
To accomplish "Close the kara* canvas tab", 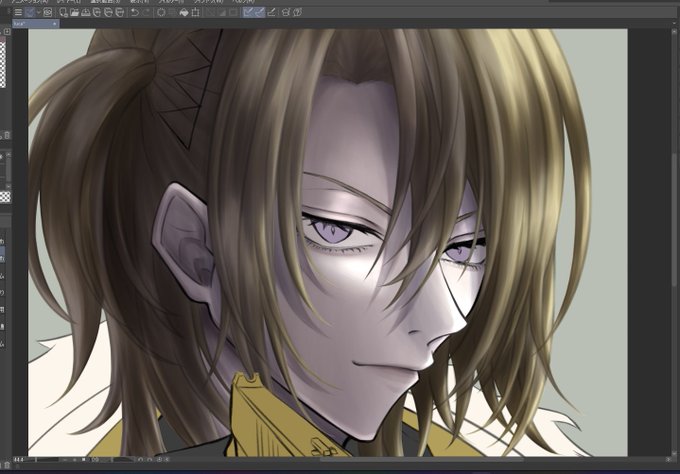I will 55,24.
